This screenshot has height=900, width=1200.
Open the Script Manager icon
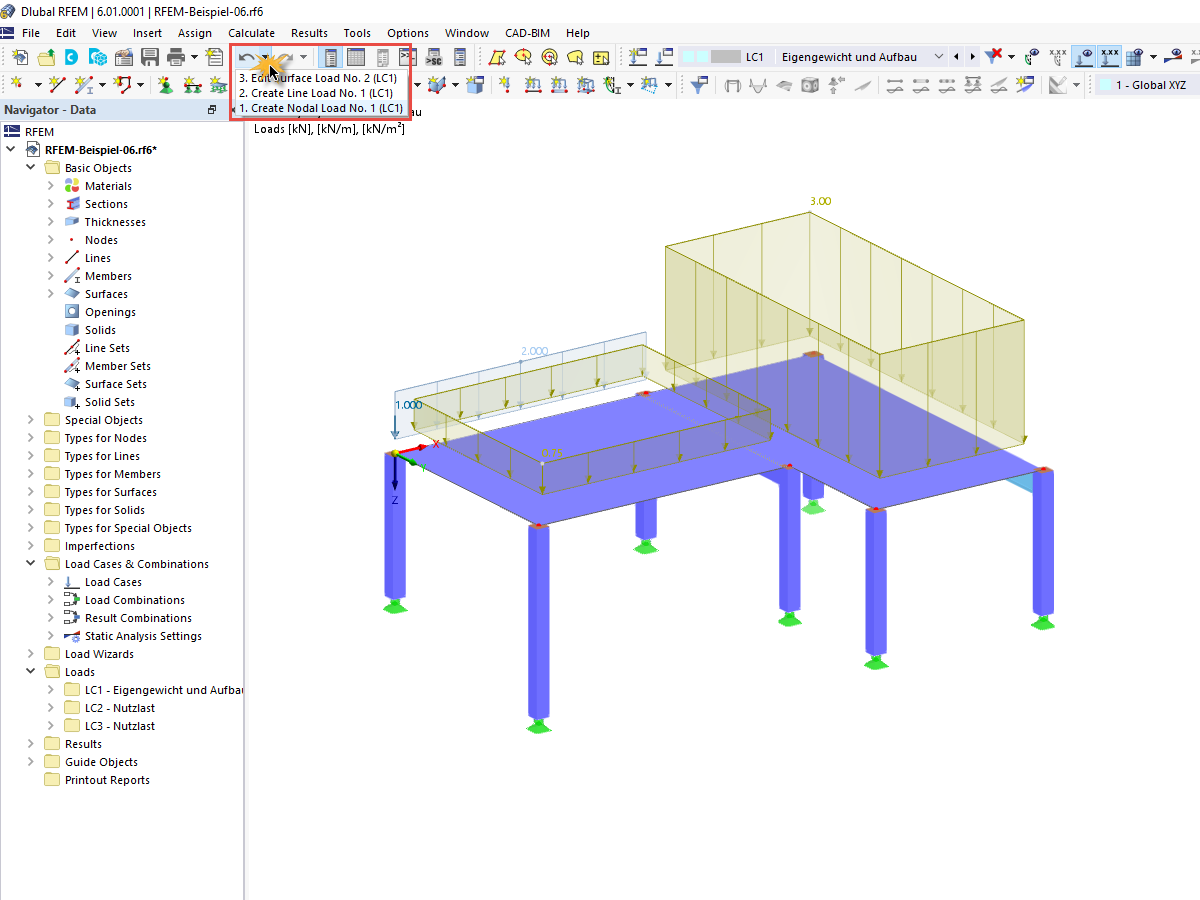point(433,57)
